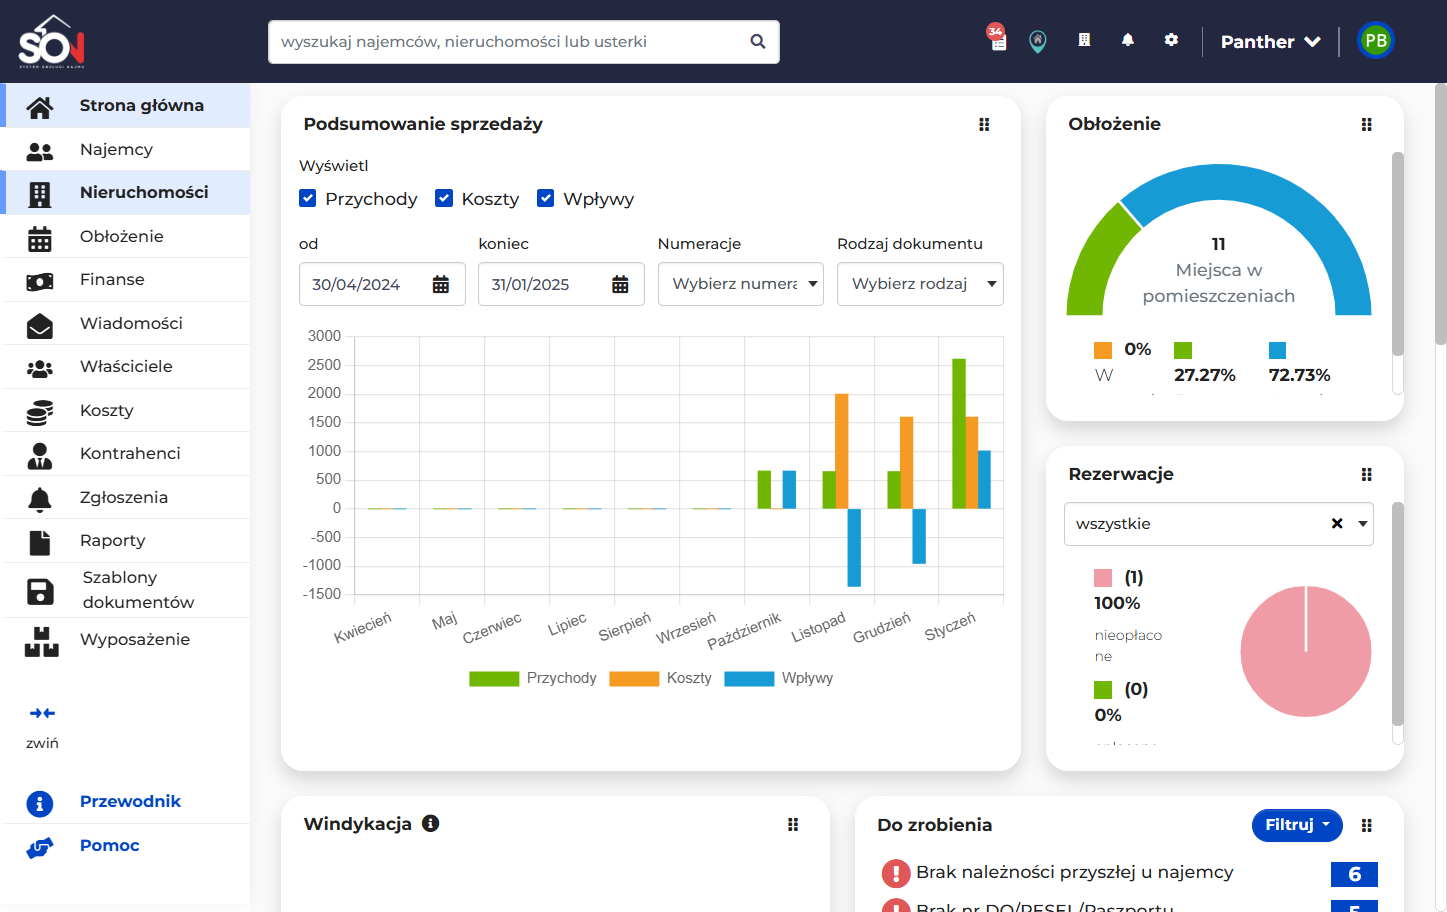The image size is (1447, 912).
Task: Open the notification bell in top bar
Action: pyautogui.click(x=1128, y=40)
